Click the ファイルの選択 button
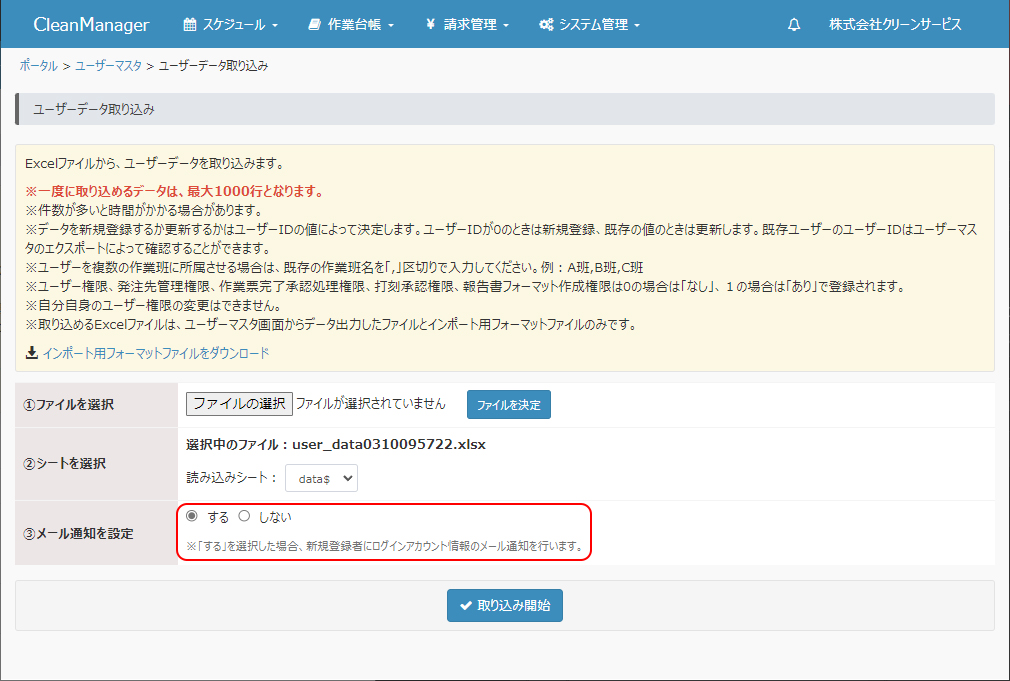 click(239, 404)
